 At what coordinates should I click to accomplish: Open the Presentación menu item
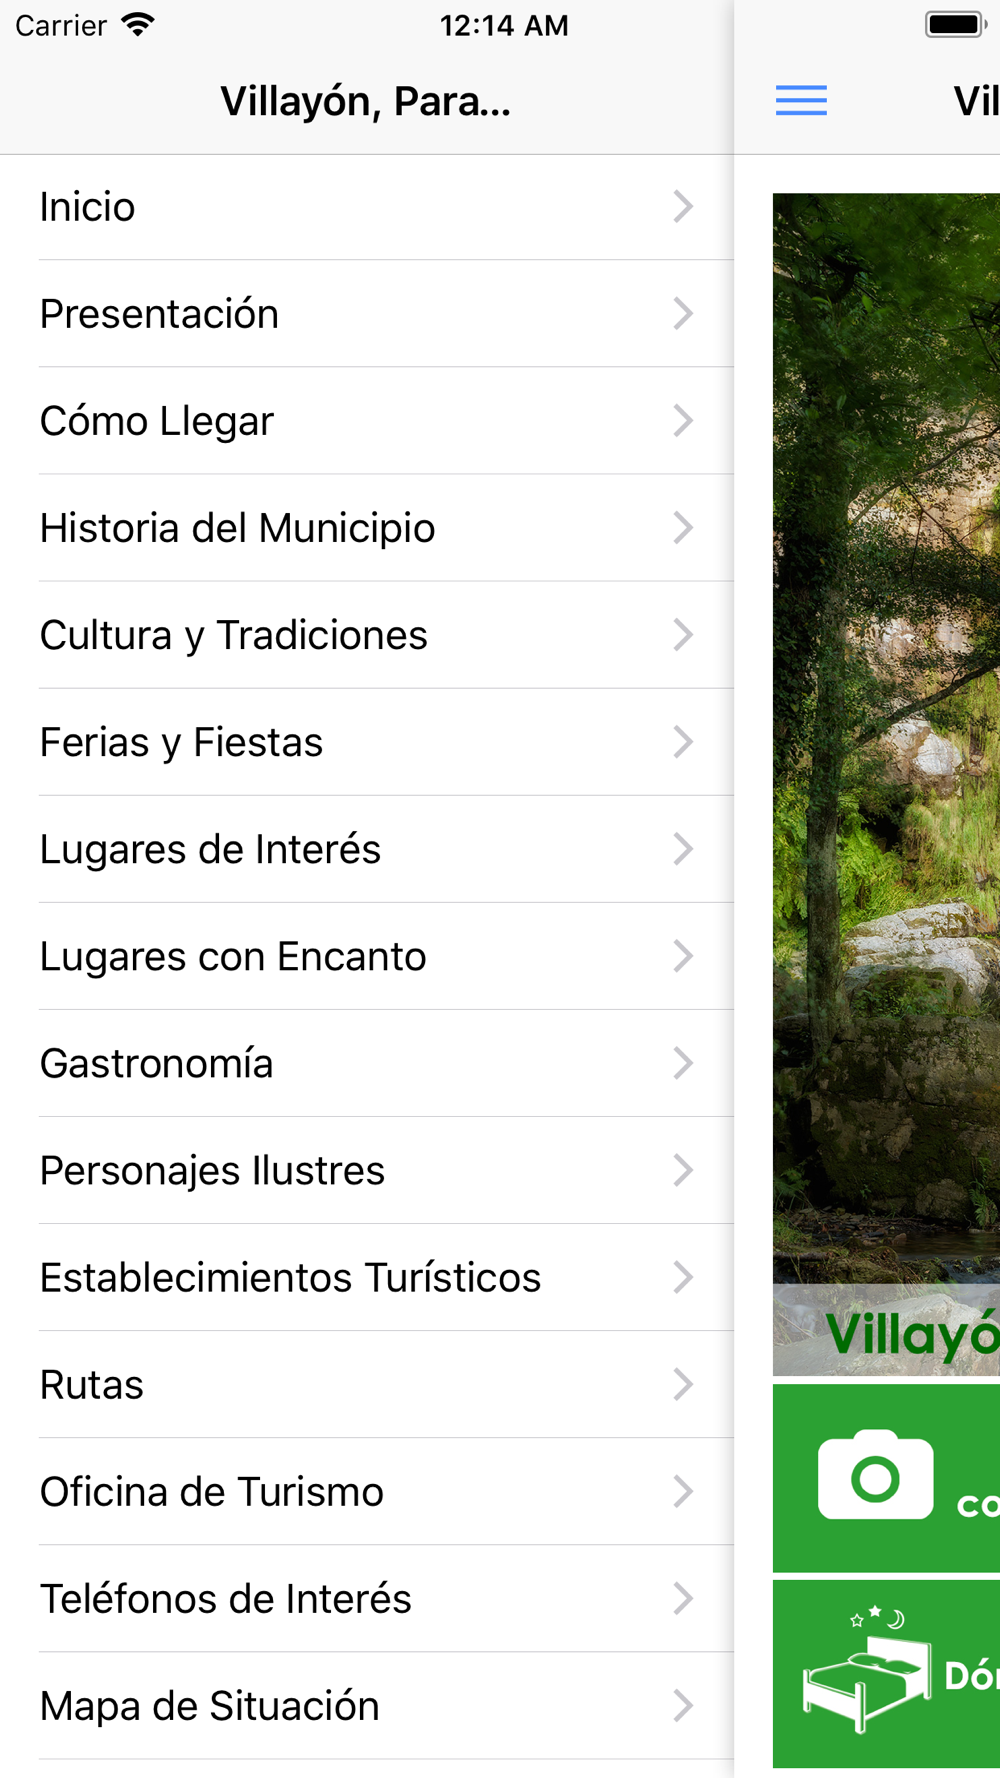point(367,314)
